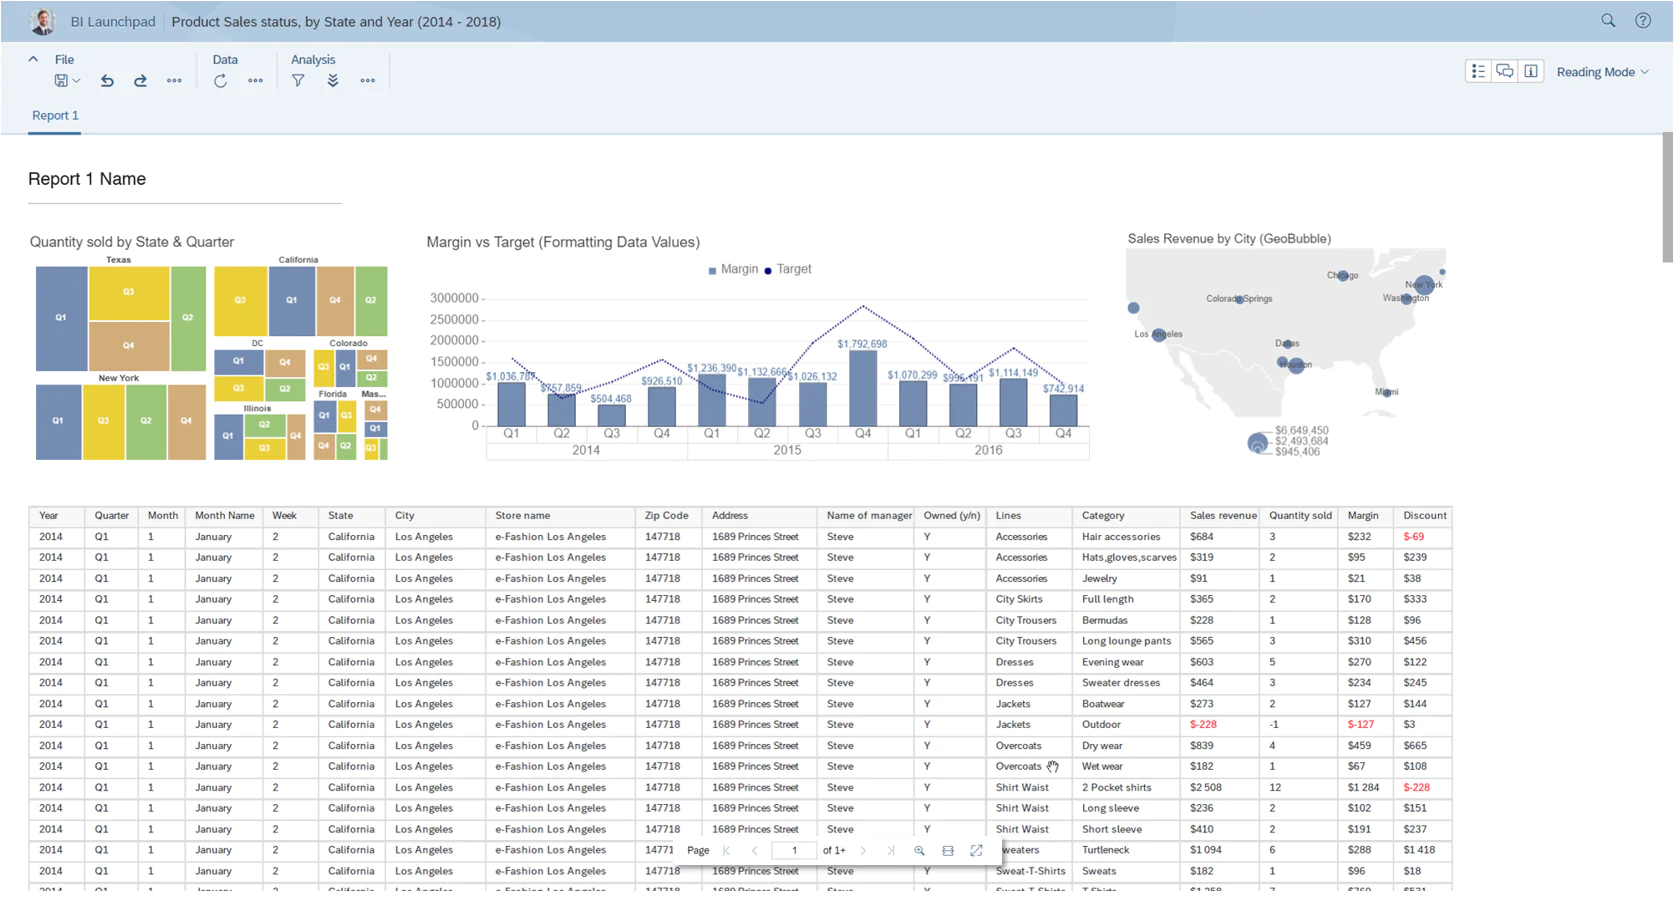Toggle the information panel icon
This screenshot has width=1674, height=898.
pyautogui.click(x=1531, y=71)
